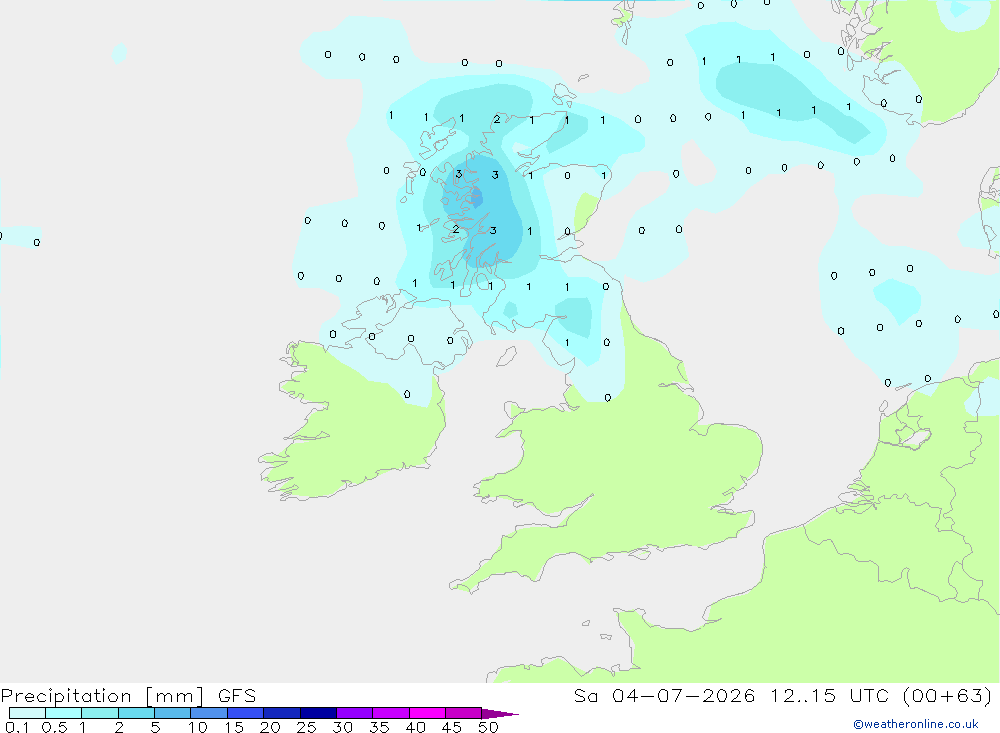Viewport: 1000px width, 733px height.
Task: Click the '0.5' legend scale value
Action: 54,727
